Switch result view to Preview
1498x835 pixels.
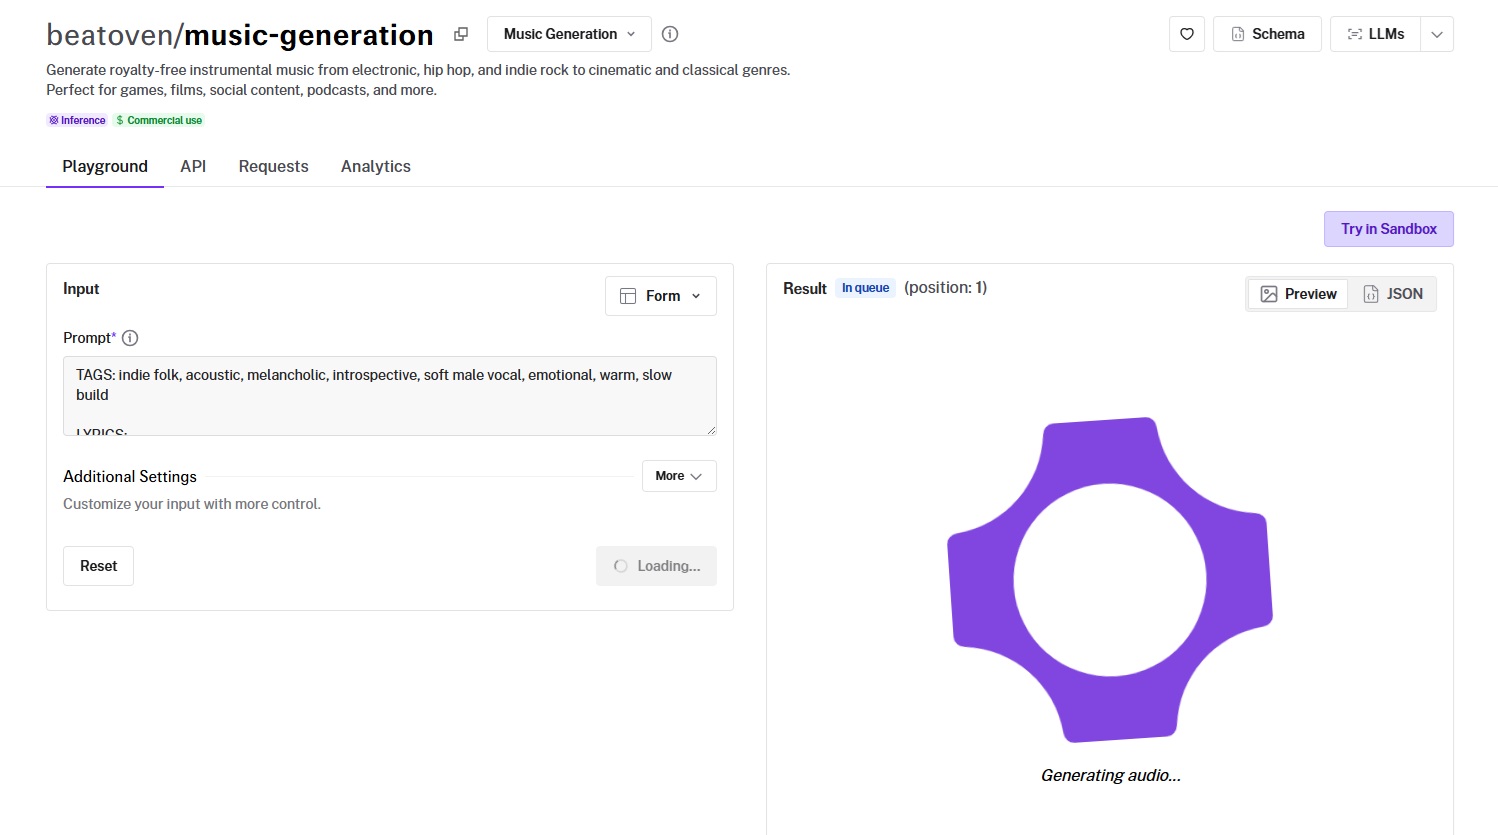click(1298, 294)
